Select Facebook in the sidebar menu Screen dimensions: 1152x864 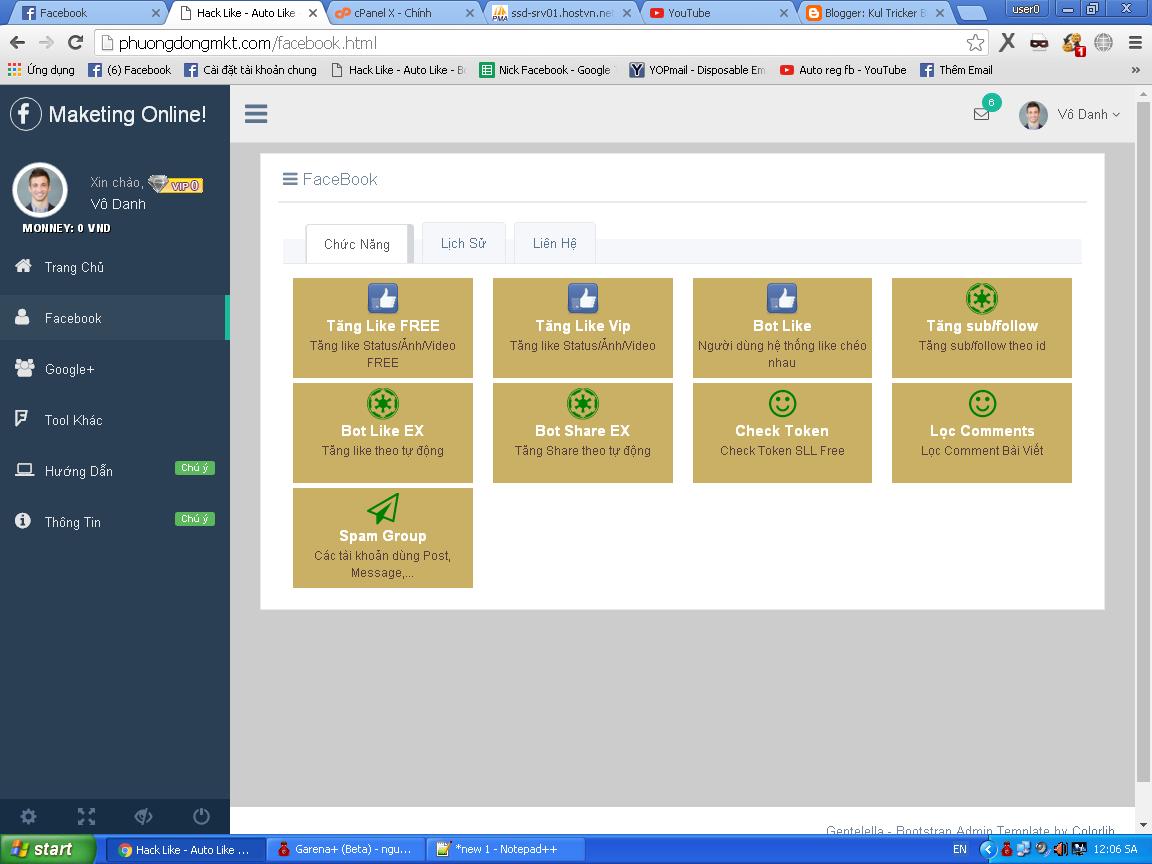click(115, 317)
